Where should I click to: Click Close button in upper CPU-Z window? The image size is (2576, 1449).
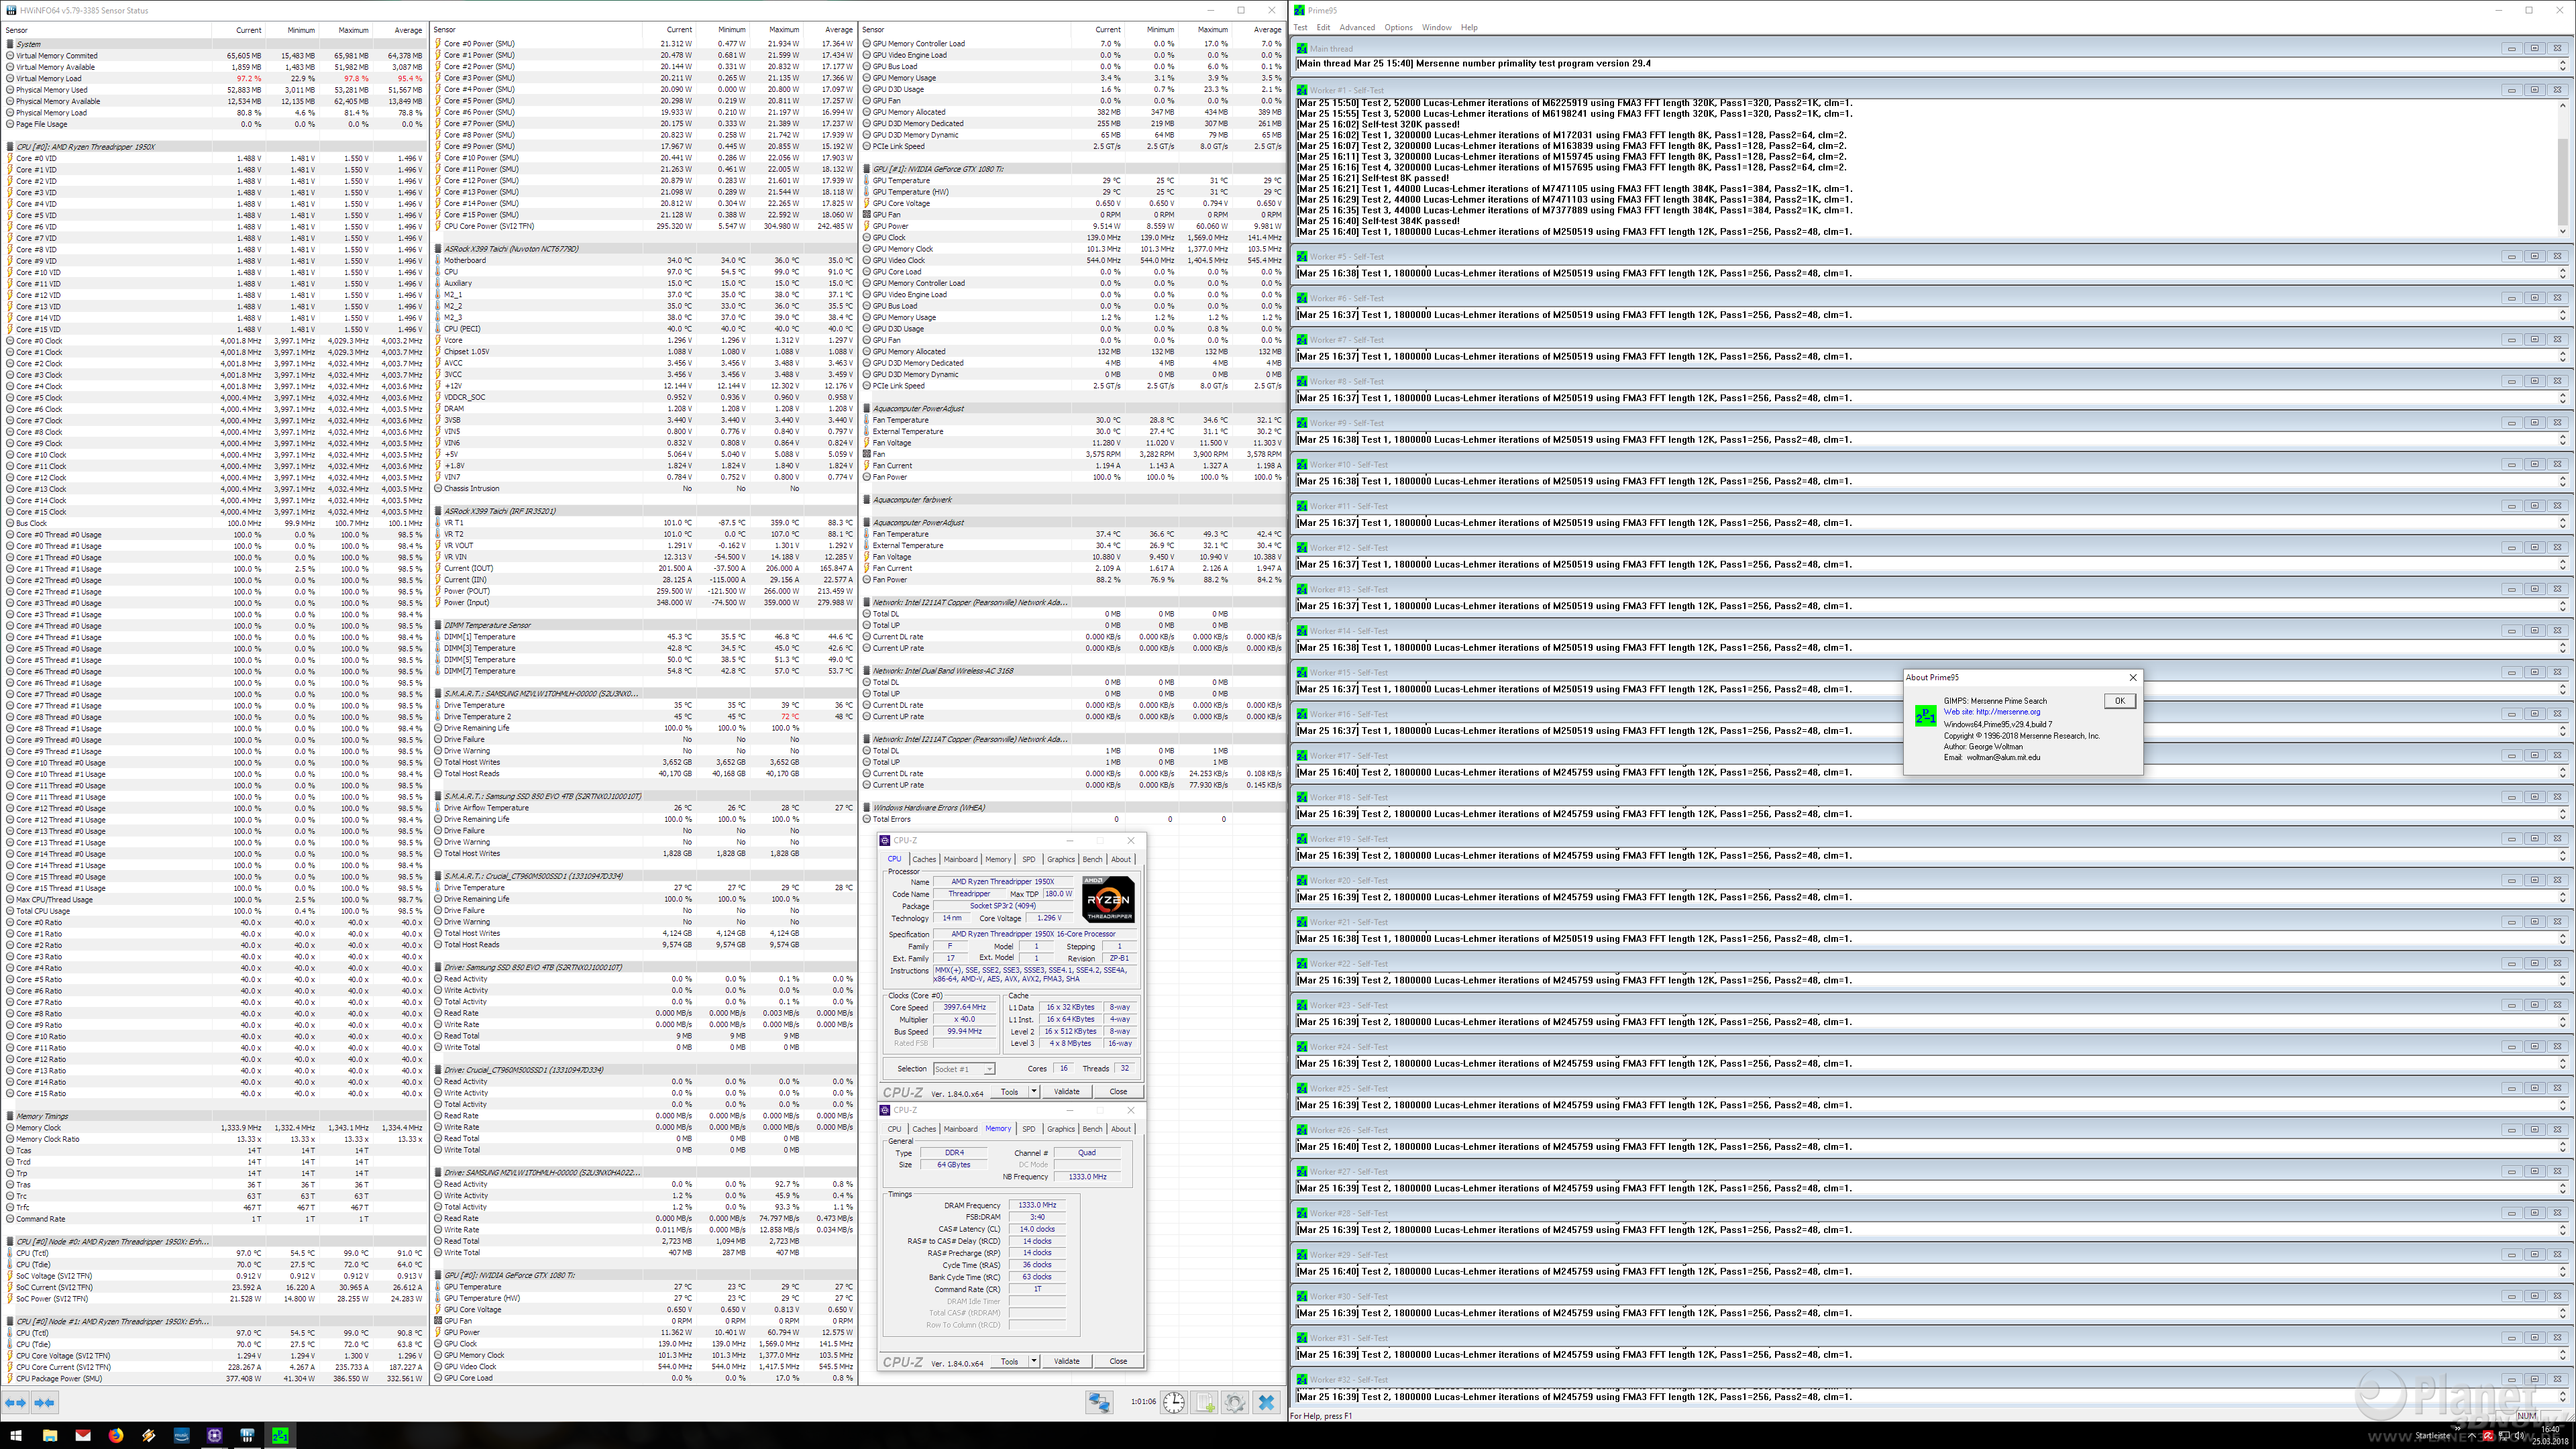coord(1118,1092)
